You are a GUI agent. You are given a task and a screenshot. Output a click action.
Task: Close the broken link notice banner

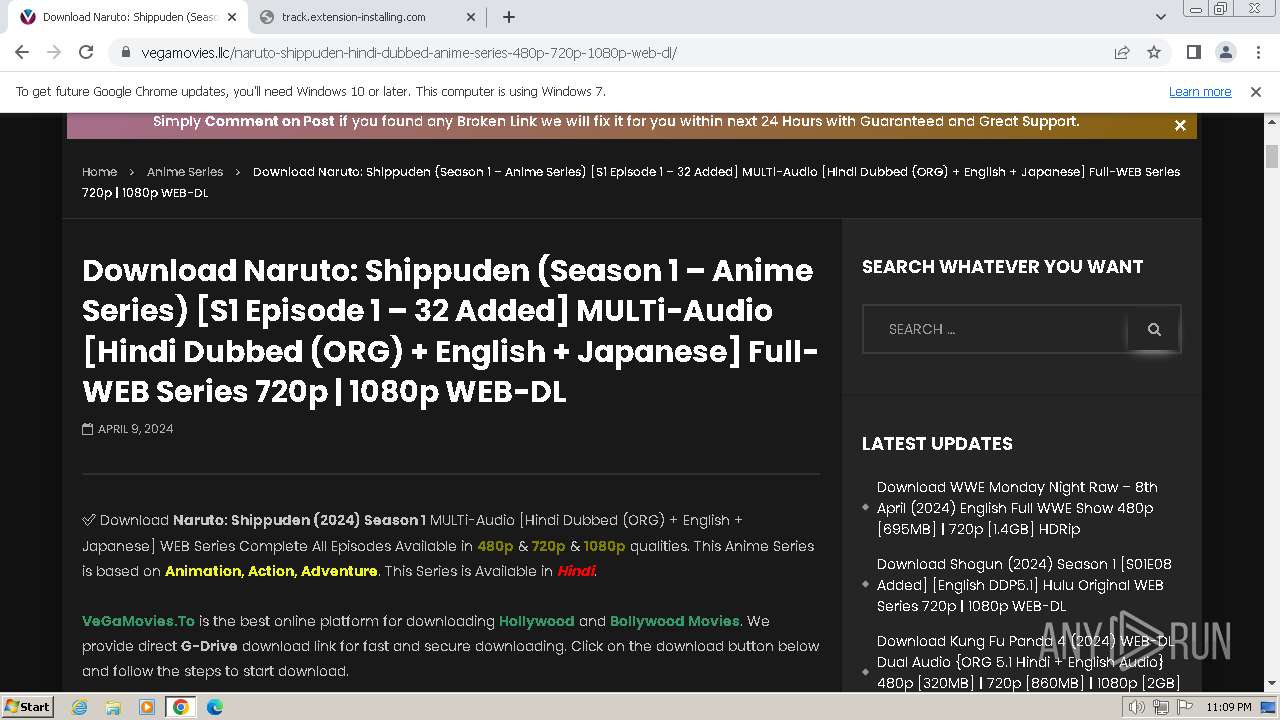pos(1180,125)
